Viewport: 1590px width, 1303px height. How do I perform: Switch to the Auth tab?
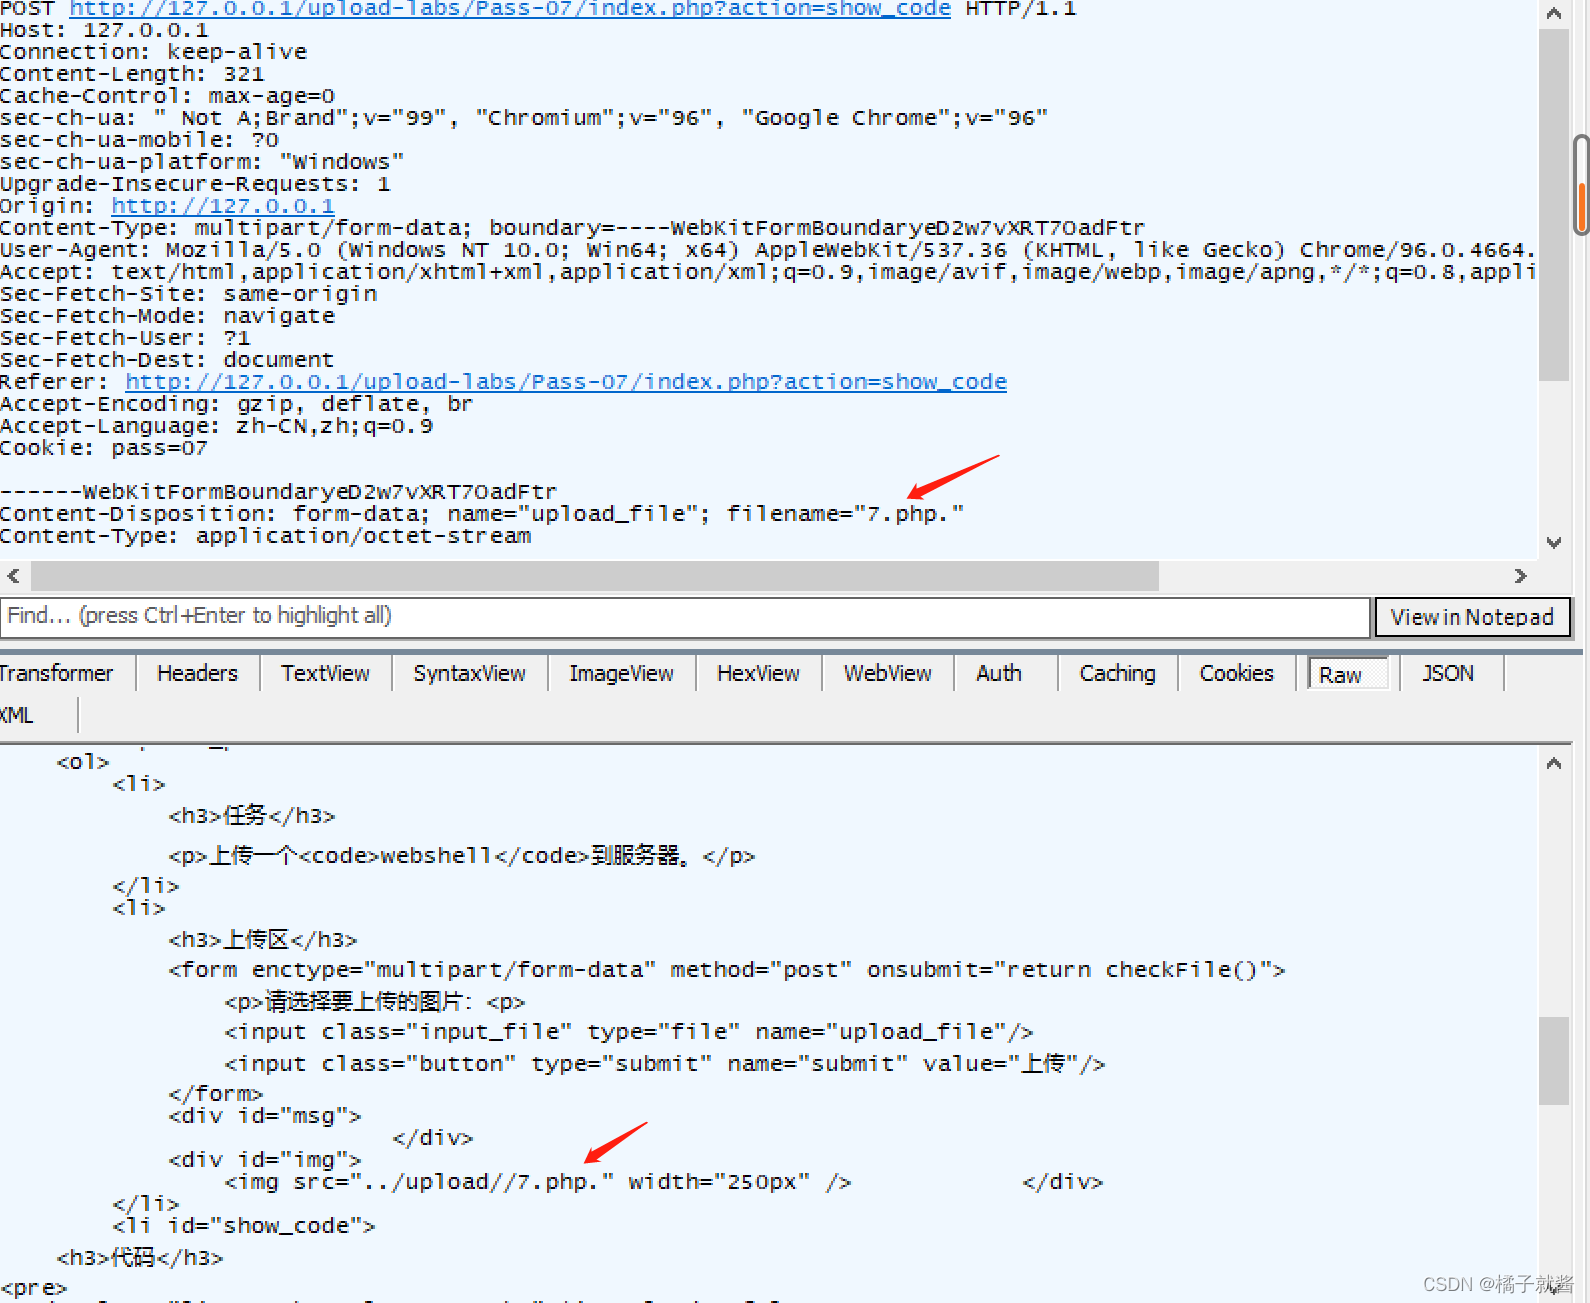tap(999, 673)
